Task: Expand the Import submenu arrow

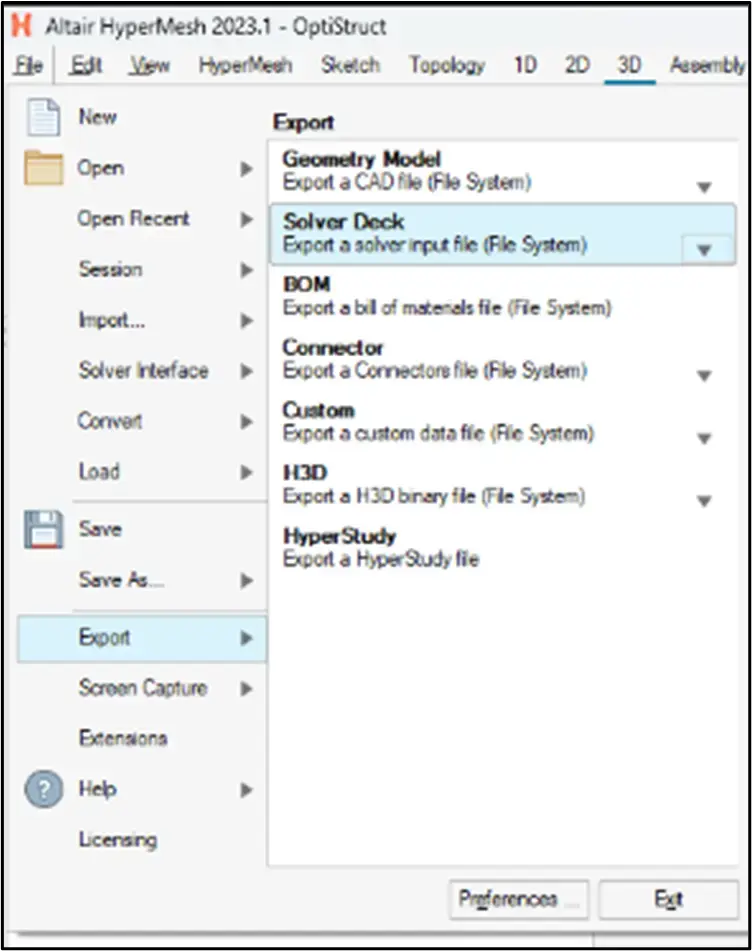Action: (x=246, y=320)
